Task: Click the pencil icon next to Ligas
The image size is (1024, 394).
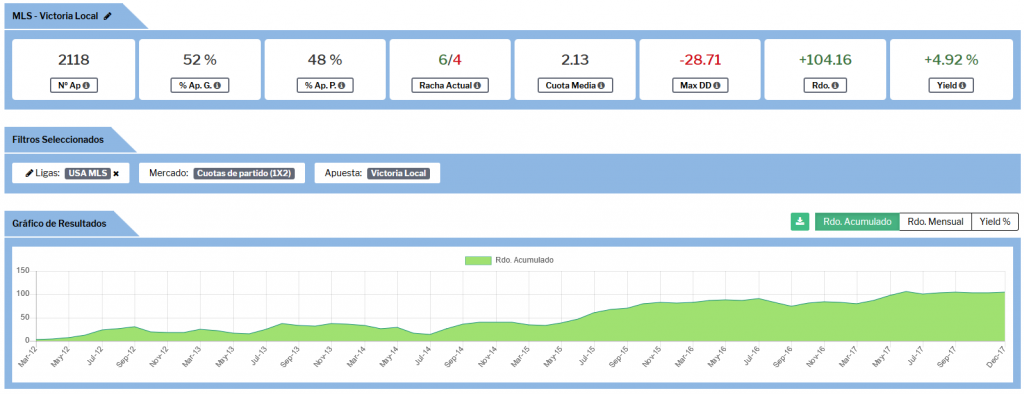Action: tap(29, 173)
